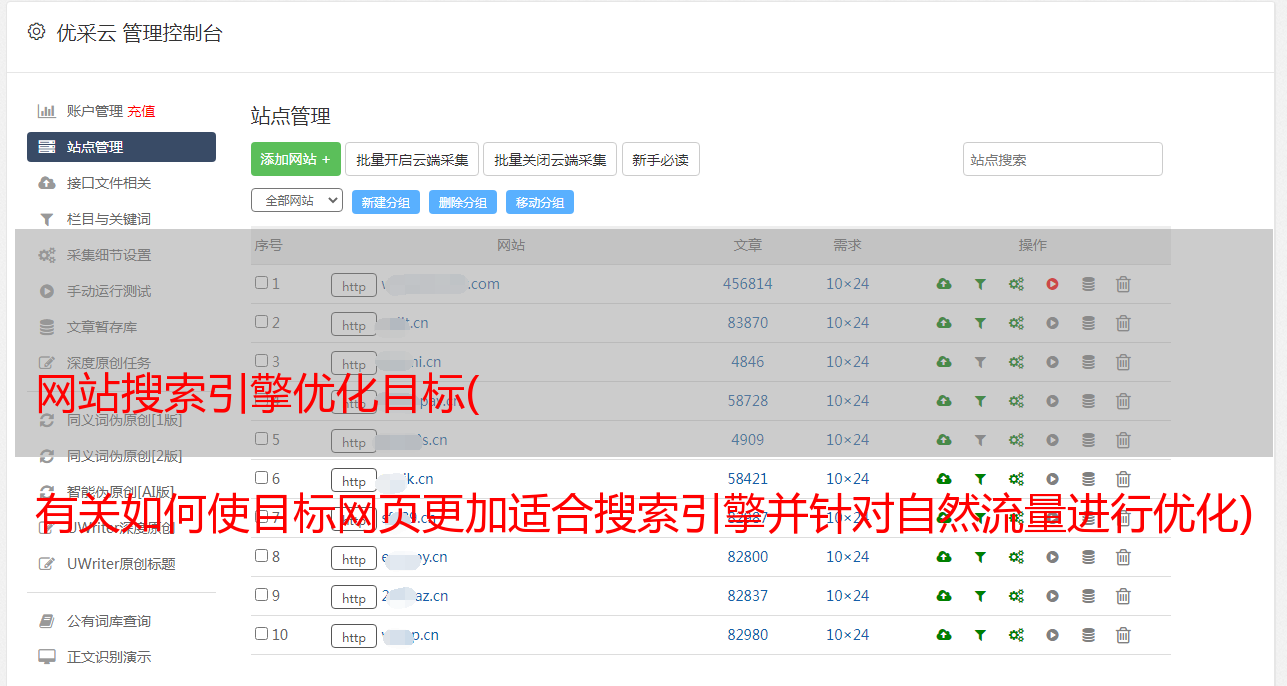Viewport: 1287px width, 686px height.
Task: Click the red play icon in row 1
Action: click(1052, 284)
